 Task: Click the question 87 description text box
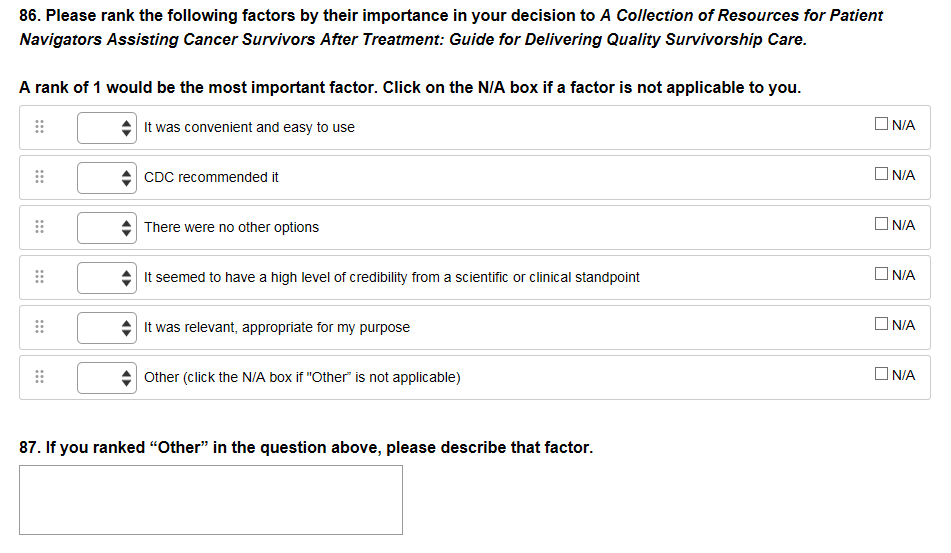[211, 499]
